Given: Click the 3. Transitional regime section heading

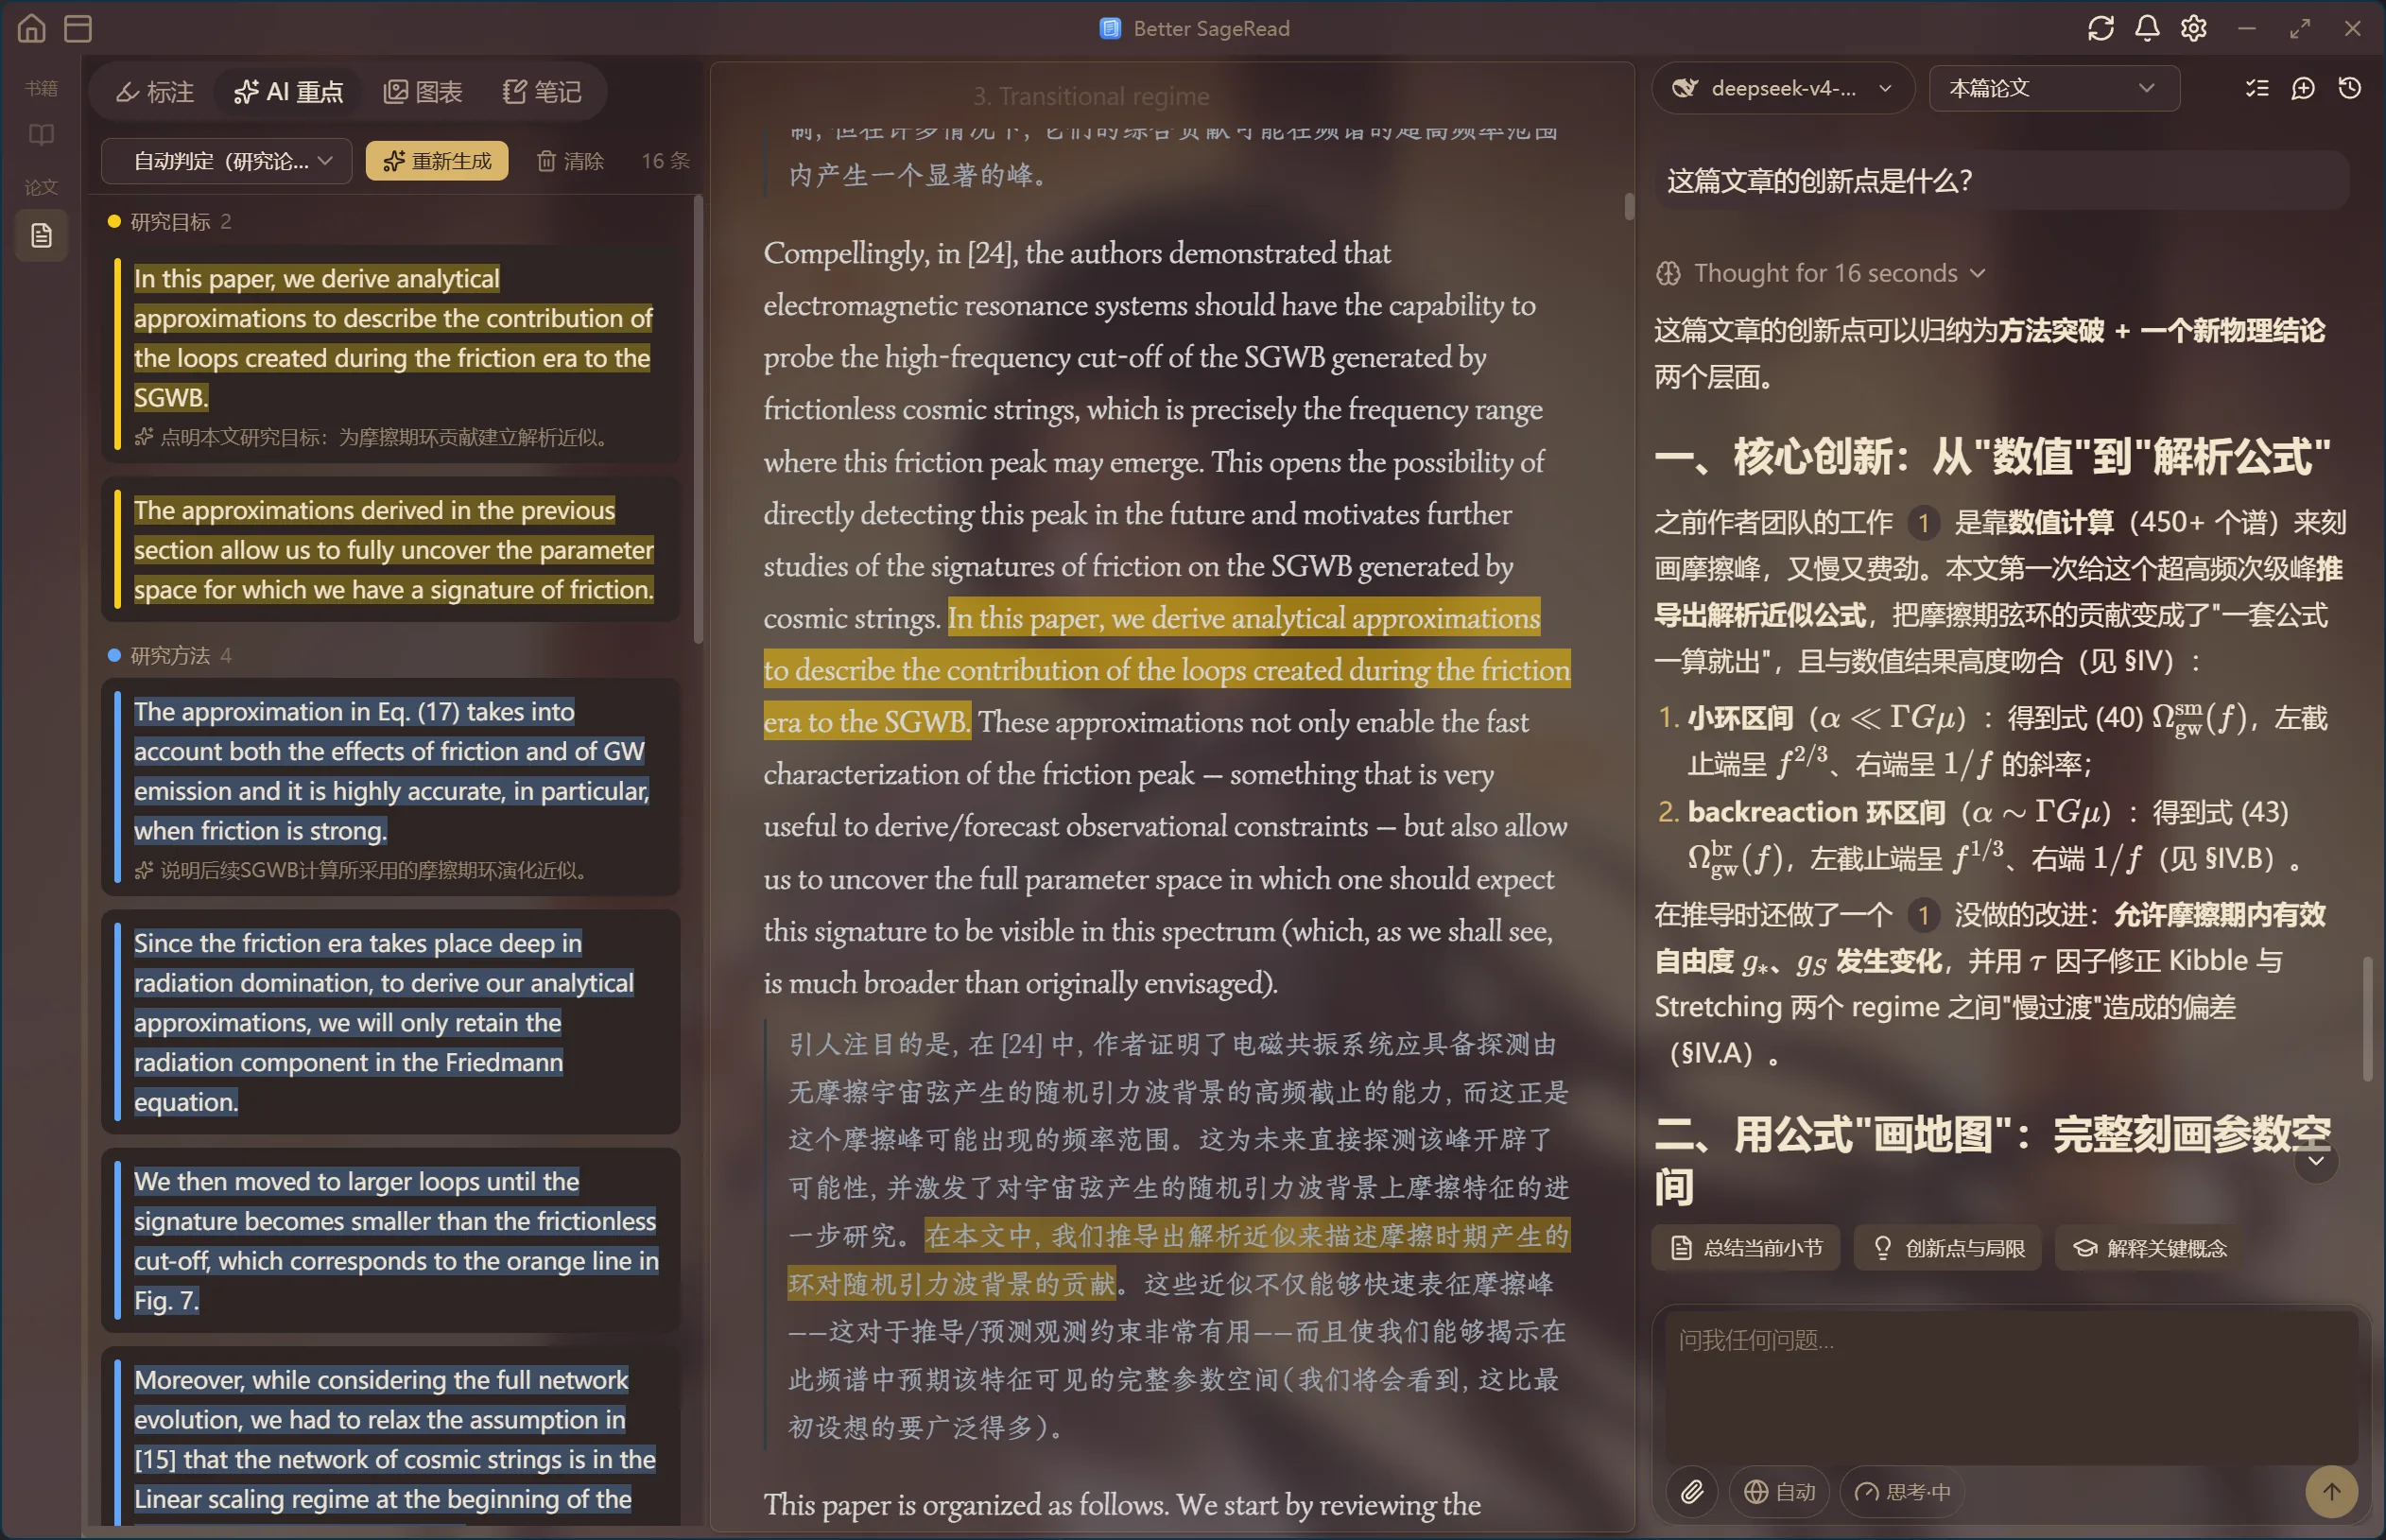Looking at the screenshot, I should (x=1091, y=96).
